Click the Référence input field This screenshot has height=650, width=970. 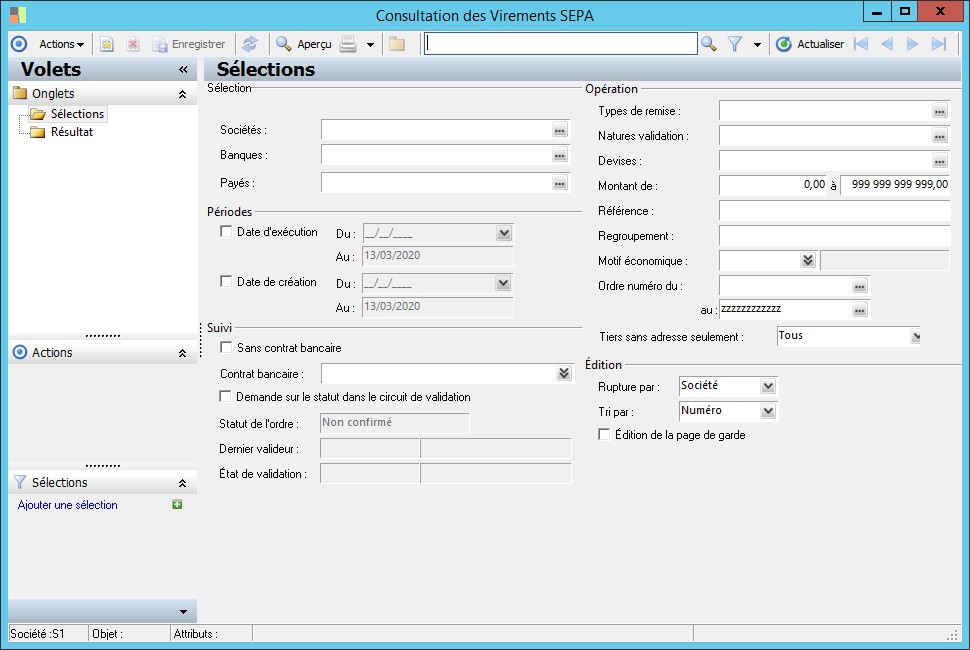click(834, 211)
